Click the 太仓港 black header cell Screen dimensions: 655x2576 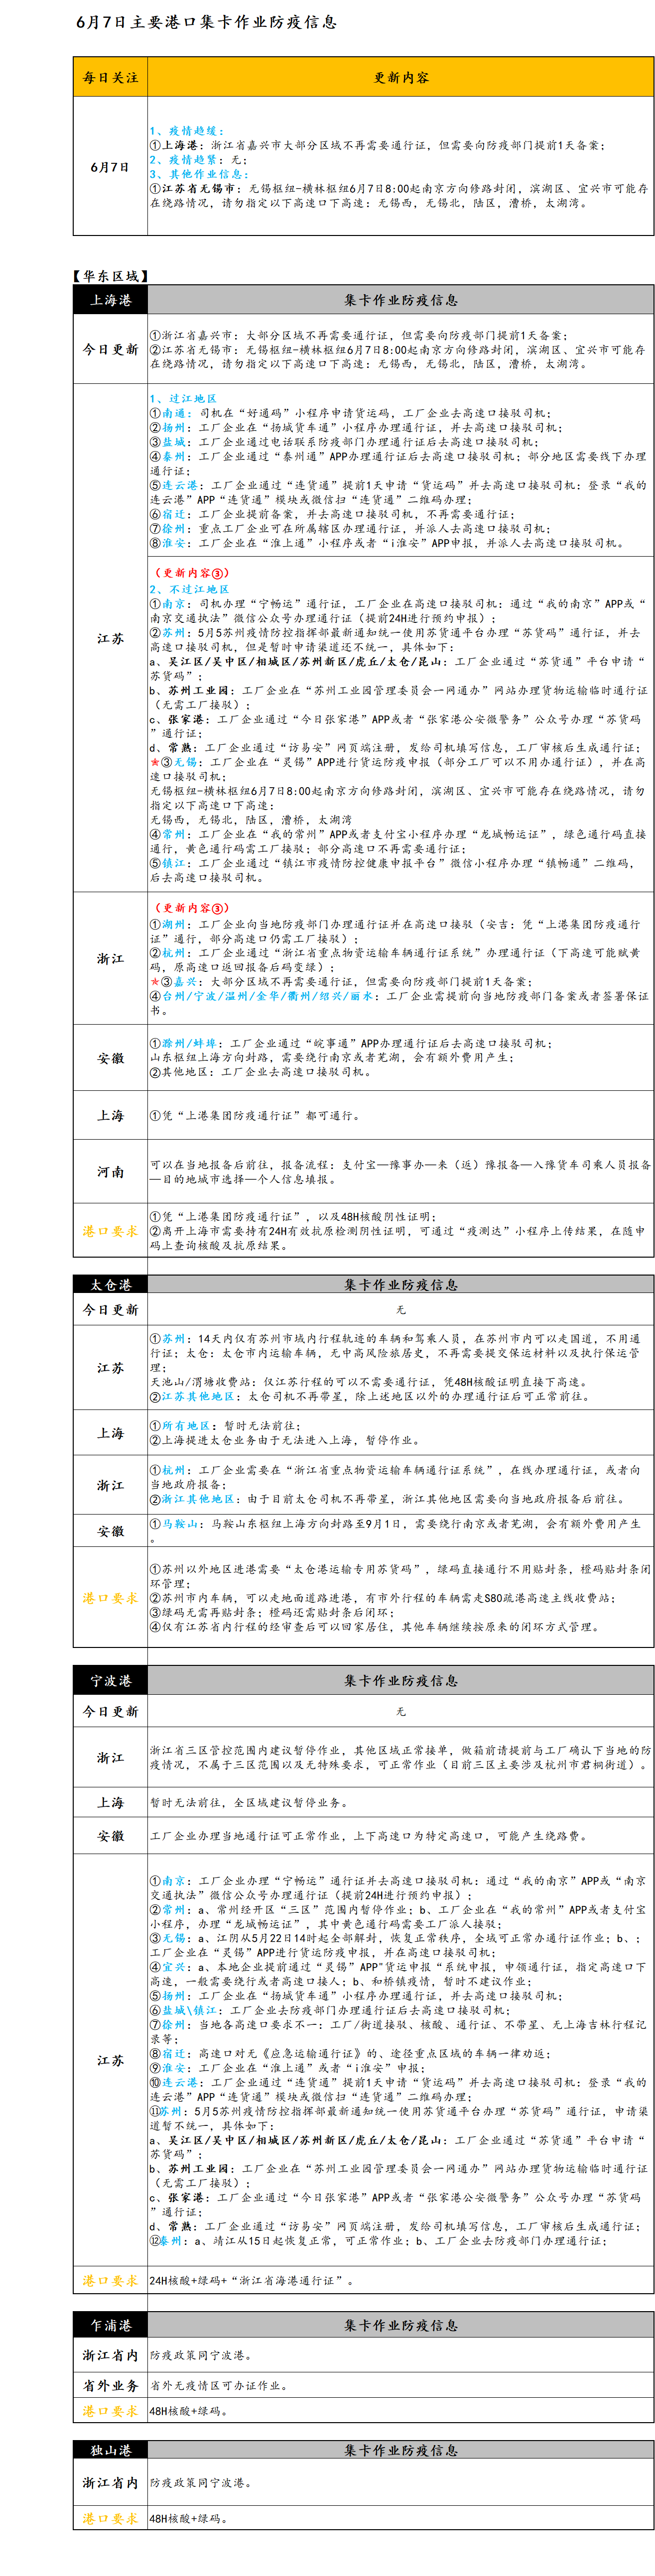[x=110, y=1285]
